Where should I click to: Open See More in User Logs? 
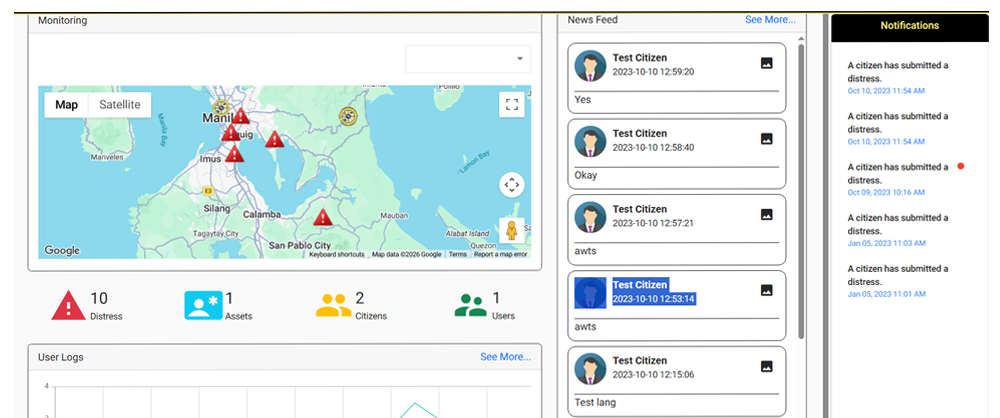[x=505, y=357]
